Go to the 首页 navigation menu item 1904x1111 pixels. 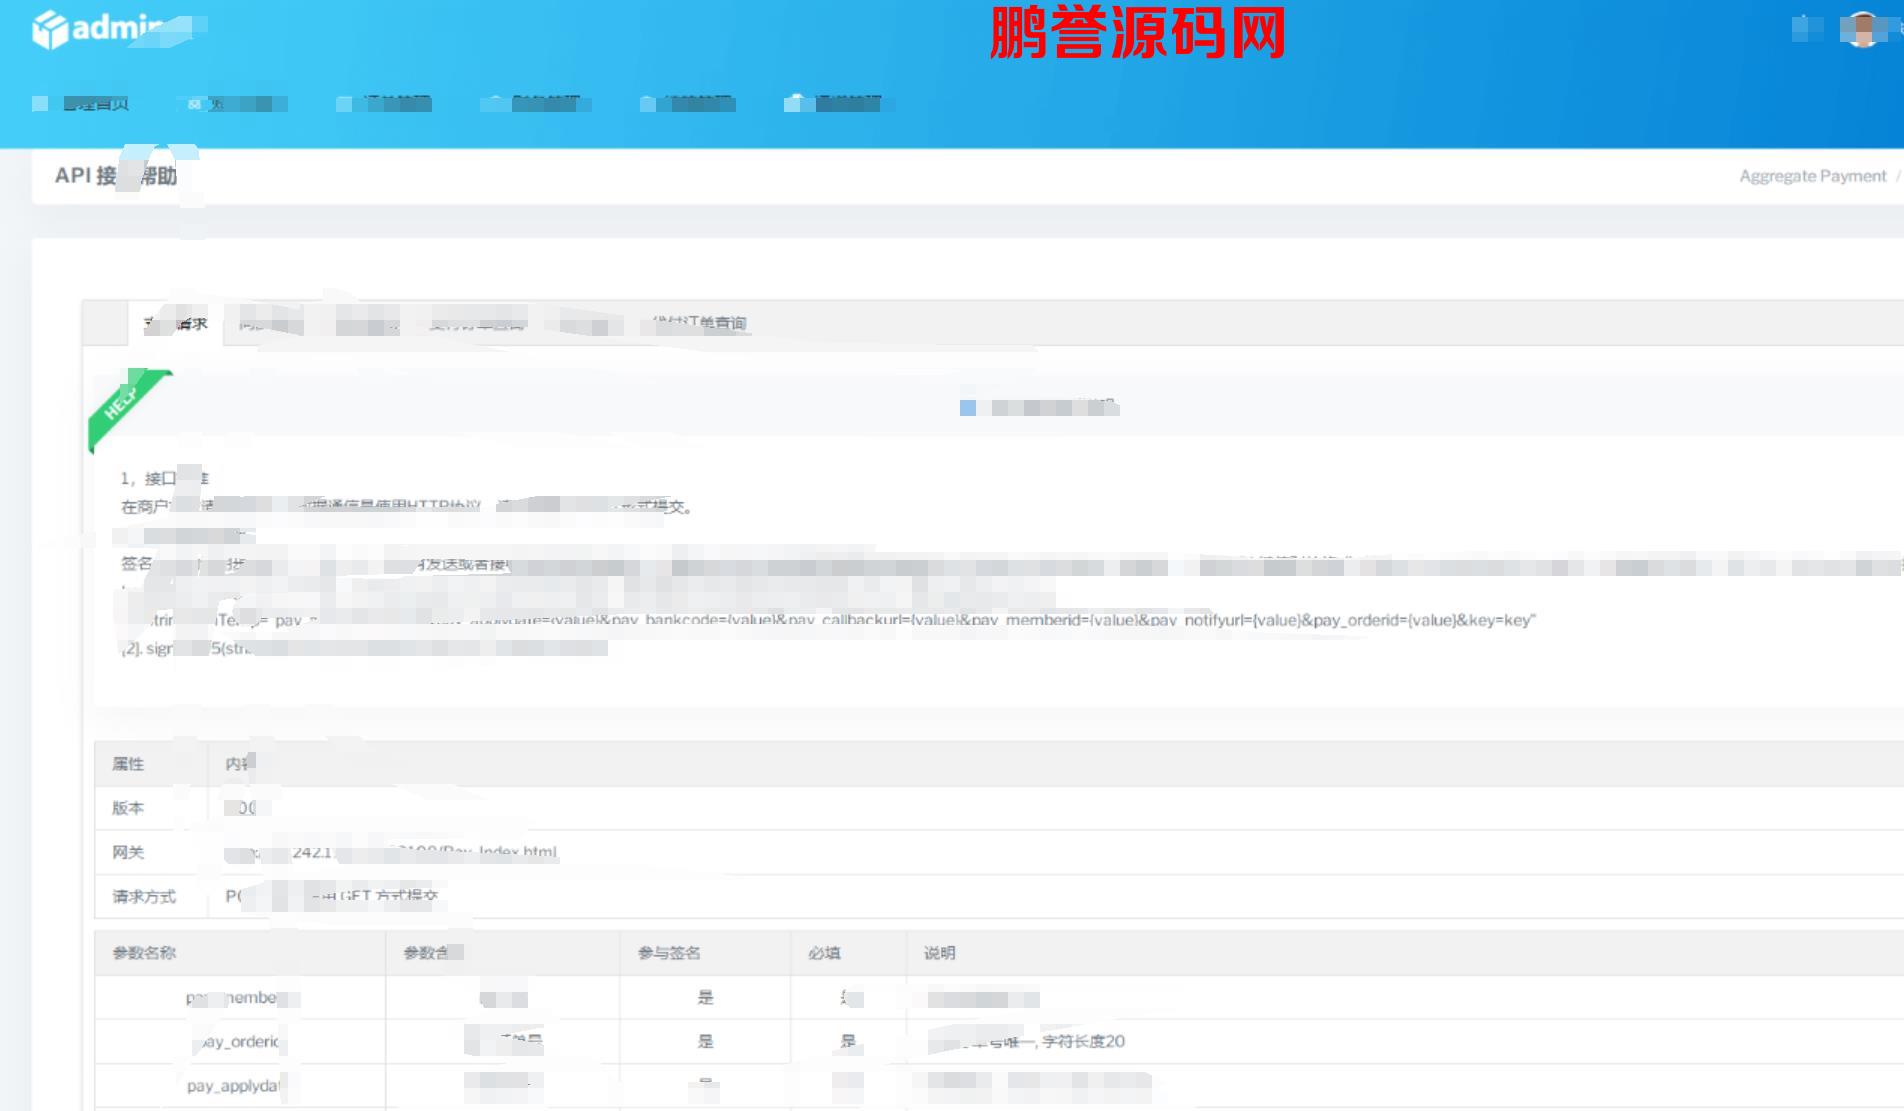[x=95, y=103]
